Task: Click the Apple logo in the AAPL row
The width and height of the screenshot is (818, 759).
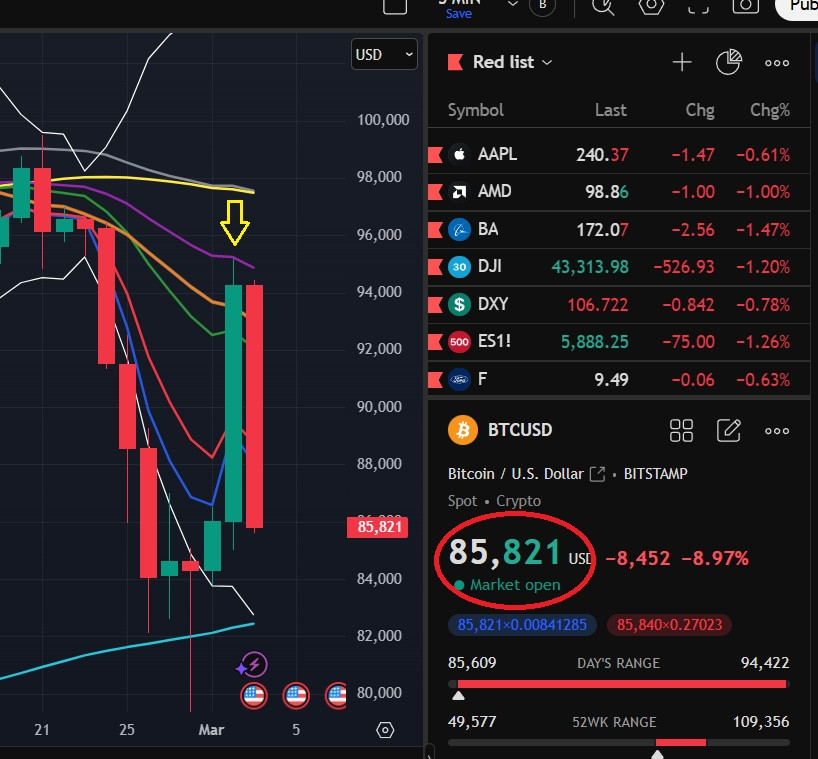Action: 459,154
